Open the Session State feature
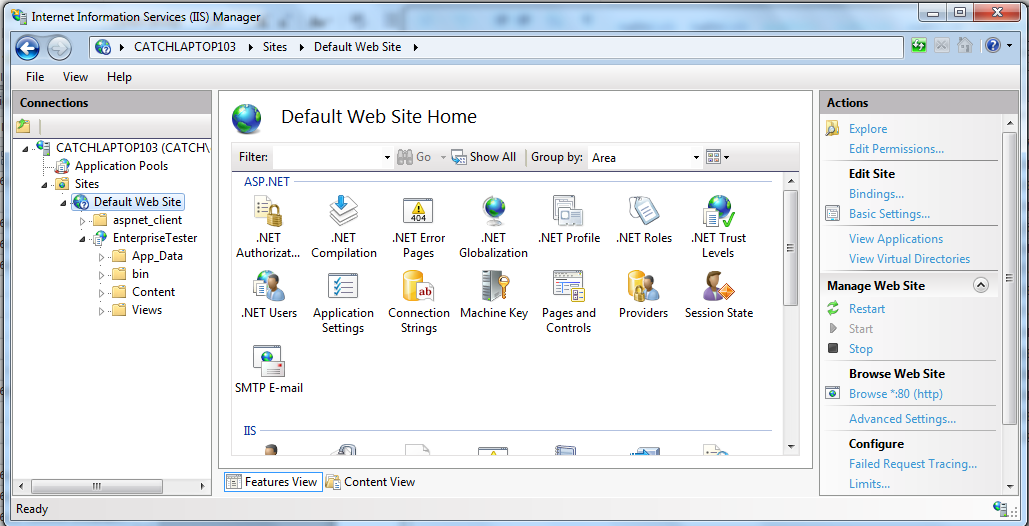 [719, 287]
